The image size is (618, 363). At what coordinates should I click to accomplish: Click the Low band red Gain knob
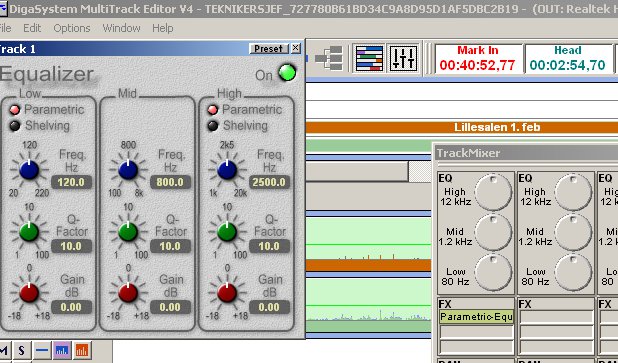click(29, 293)
